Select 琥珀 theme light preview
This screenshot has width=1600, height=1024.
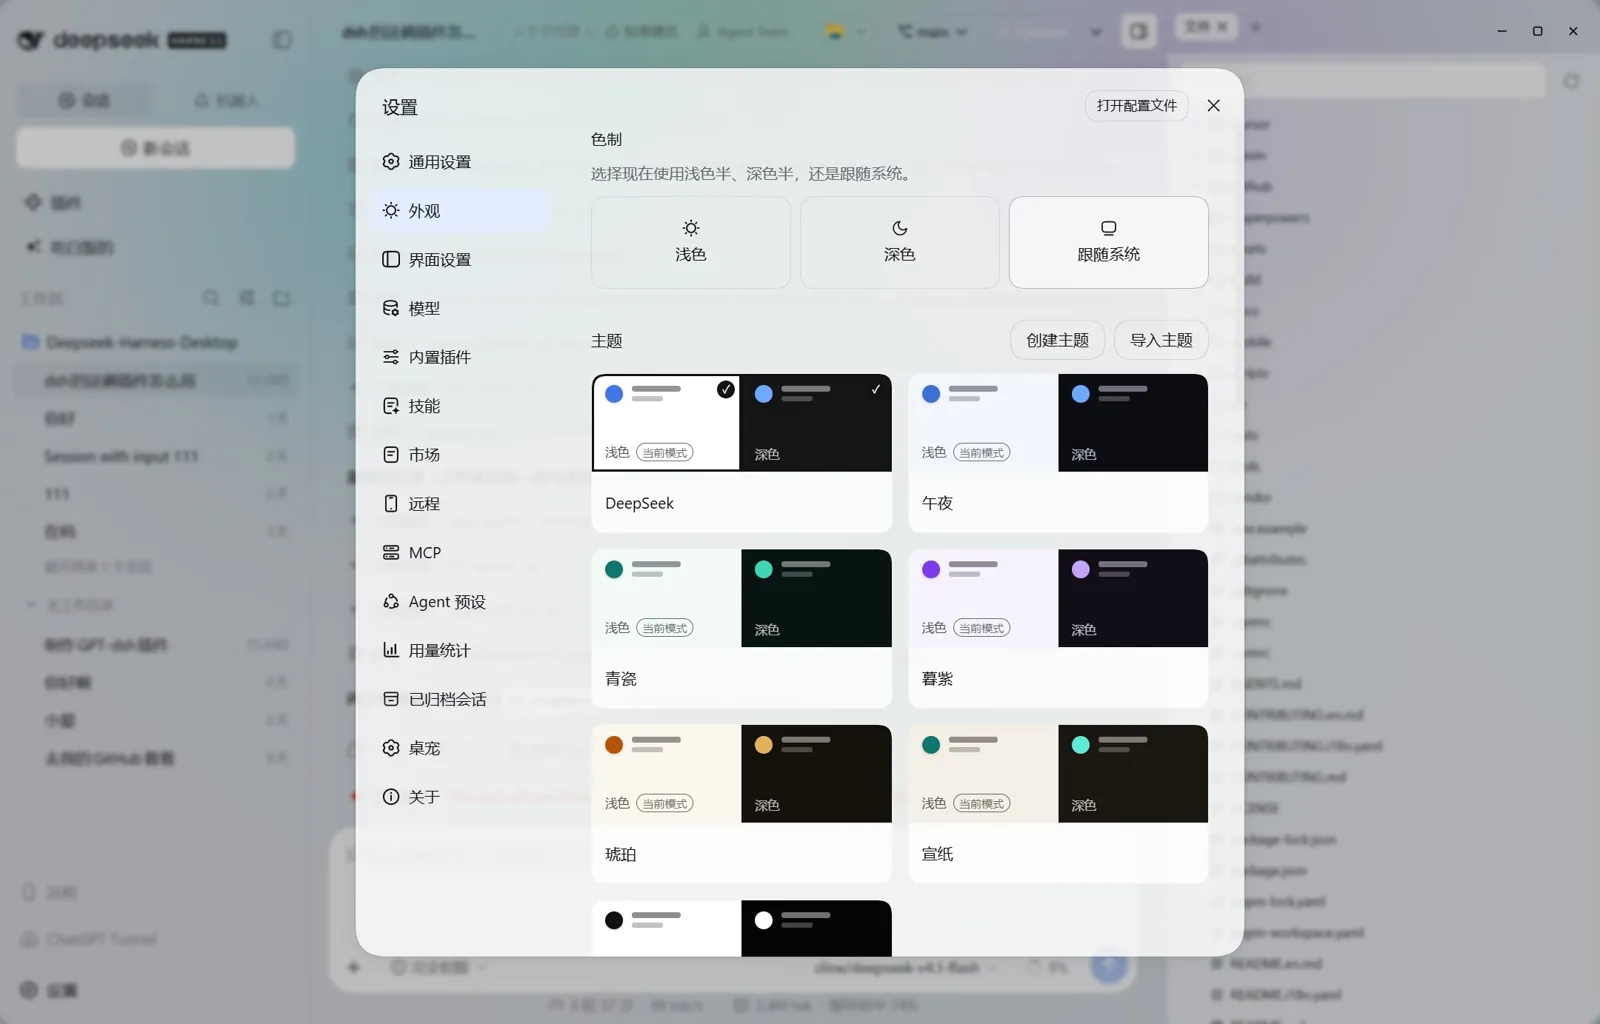pos(666,774)
